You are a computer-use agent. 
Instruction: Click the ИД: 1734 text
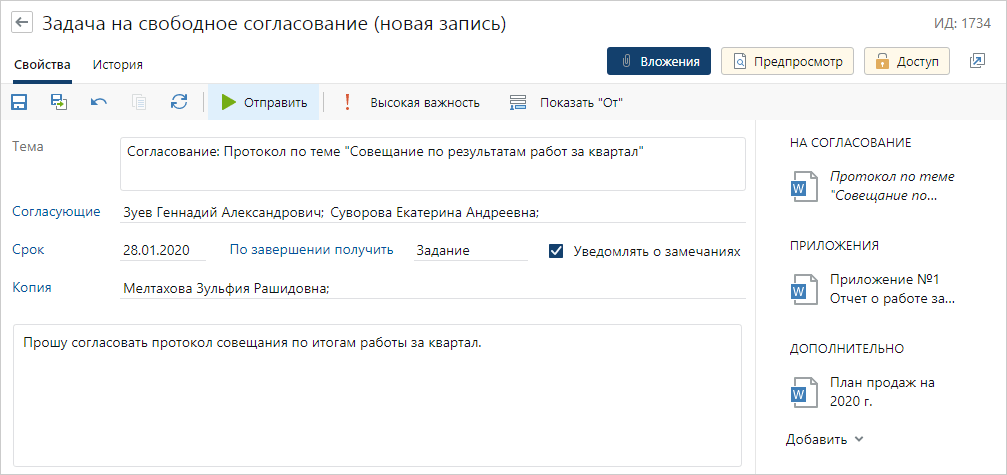(x=961, y=24)
